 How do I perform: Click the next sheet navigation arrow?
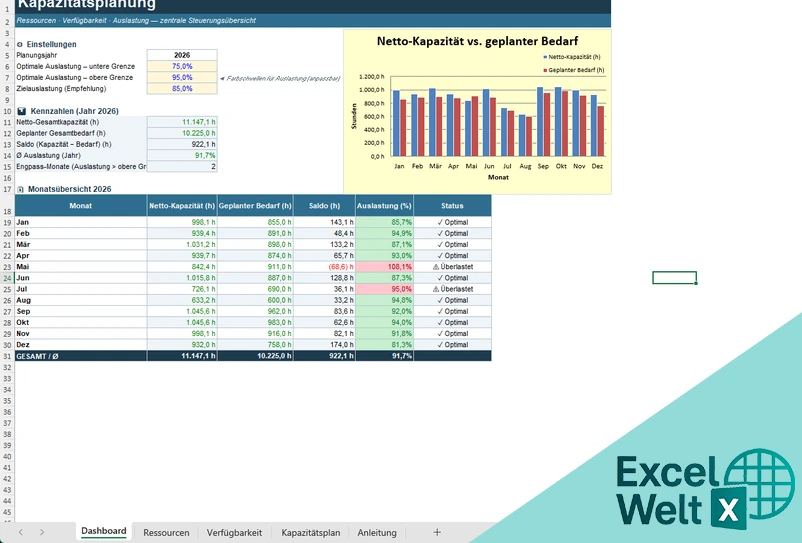[42, 532]
